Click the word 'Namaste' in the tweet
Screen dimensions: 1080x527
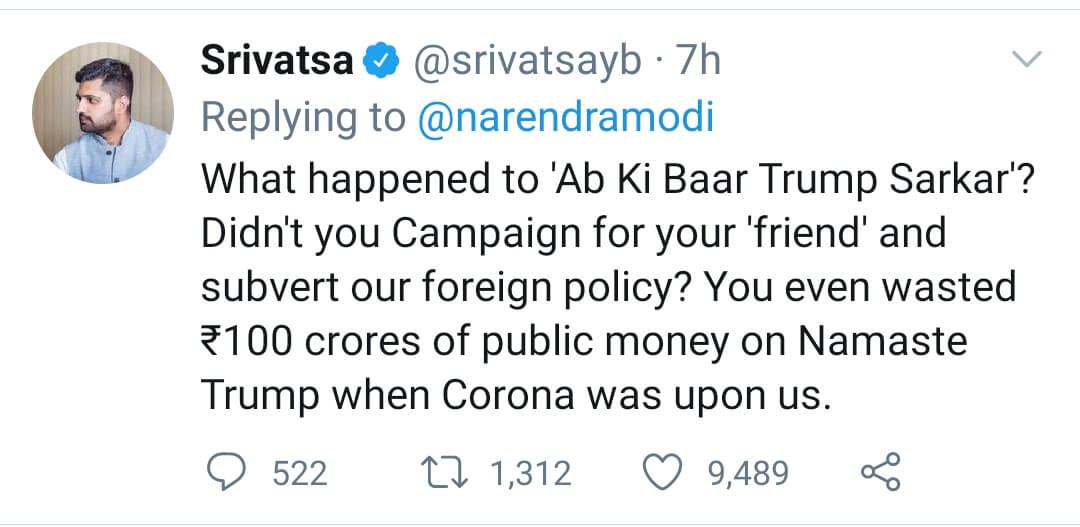click(x=881, y=342)
